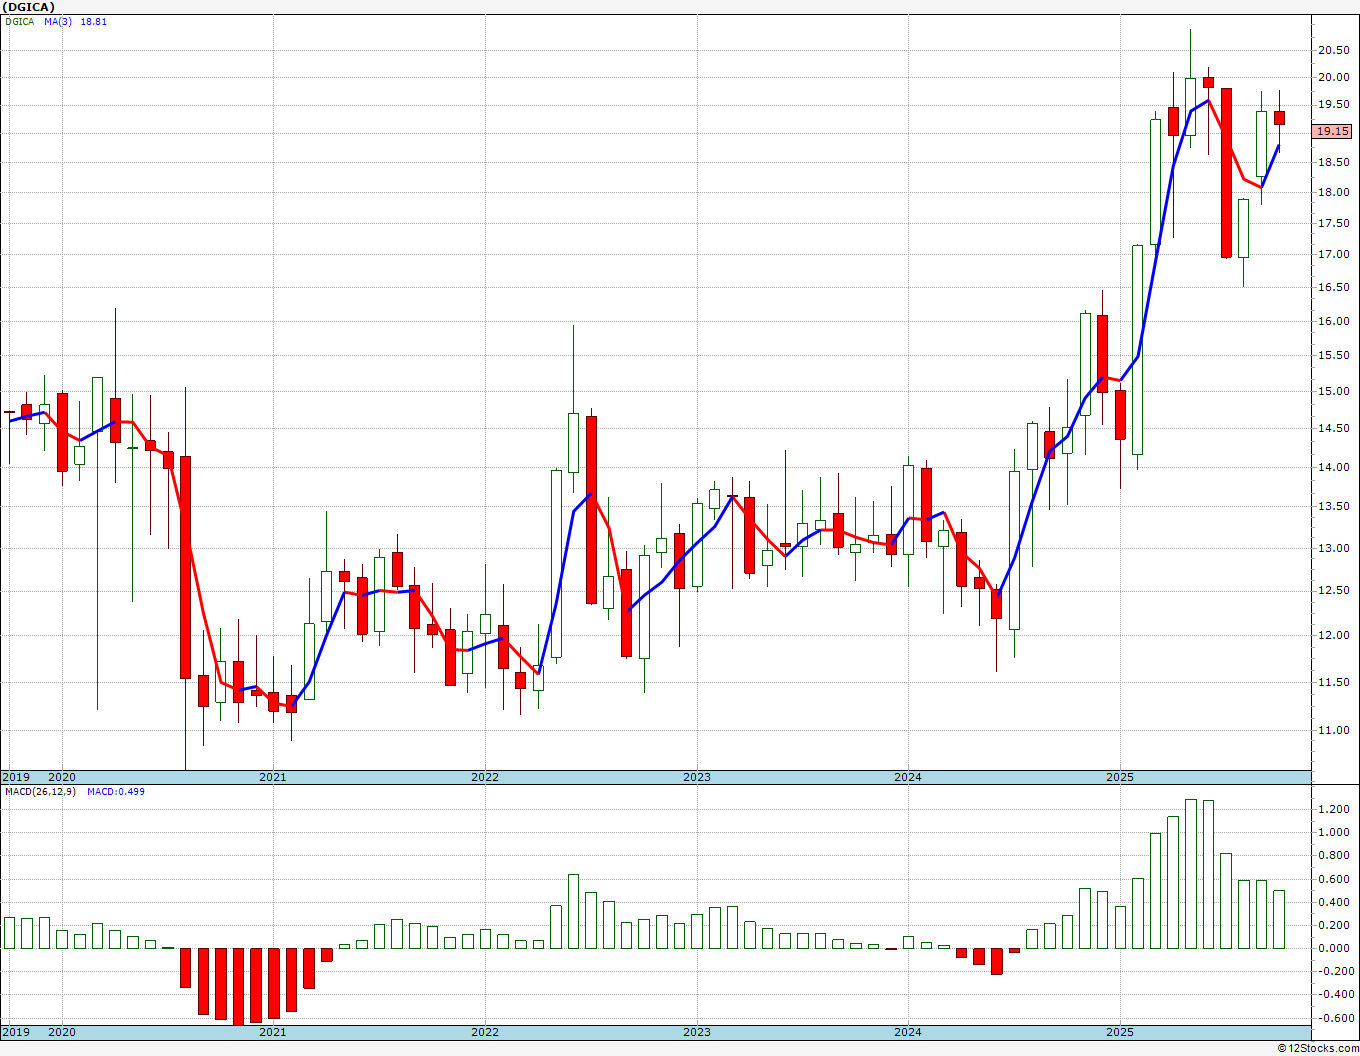Click the 0.000 MACD axis label
Image resolution: width=1360 pixels, height=1056 pixels.
point(1333,949)
